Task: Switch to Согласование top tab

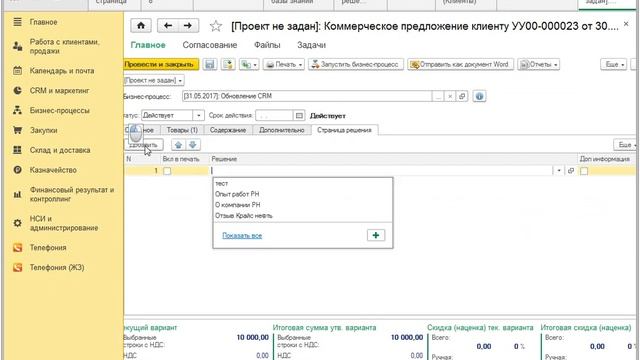Action: (x=210, y=45)
